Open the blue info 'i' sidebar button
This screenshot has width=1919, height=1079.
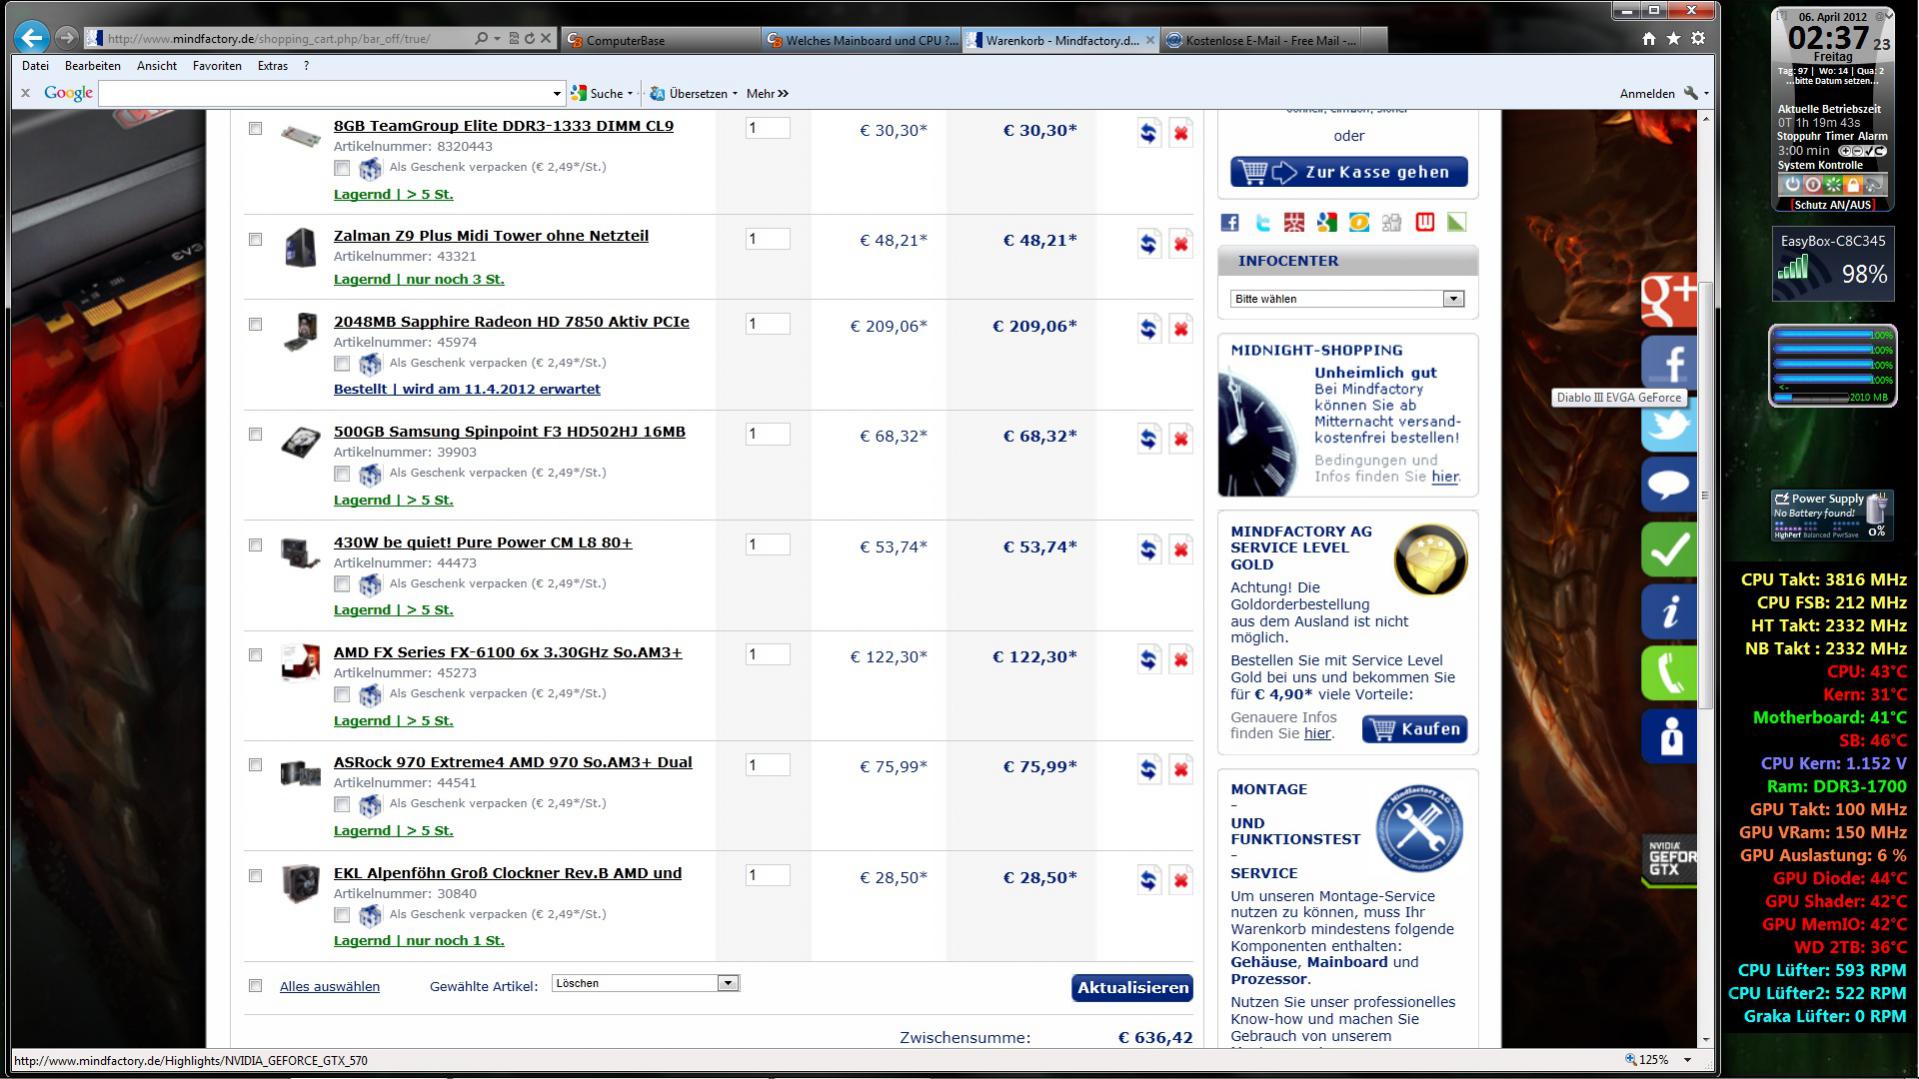(1668, 611)
